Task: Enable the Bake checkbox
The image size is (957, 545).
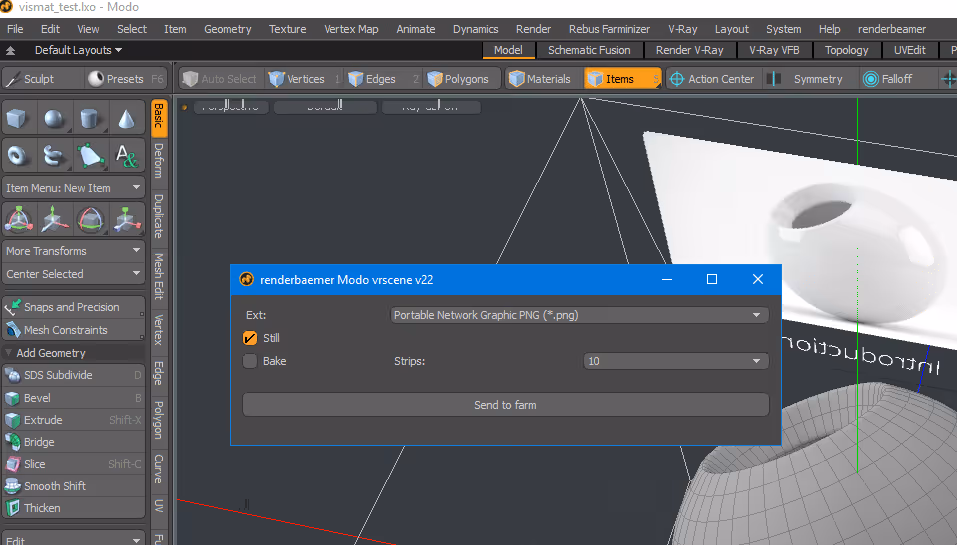Action: pos(250,361)
